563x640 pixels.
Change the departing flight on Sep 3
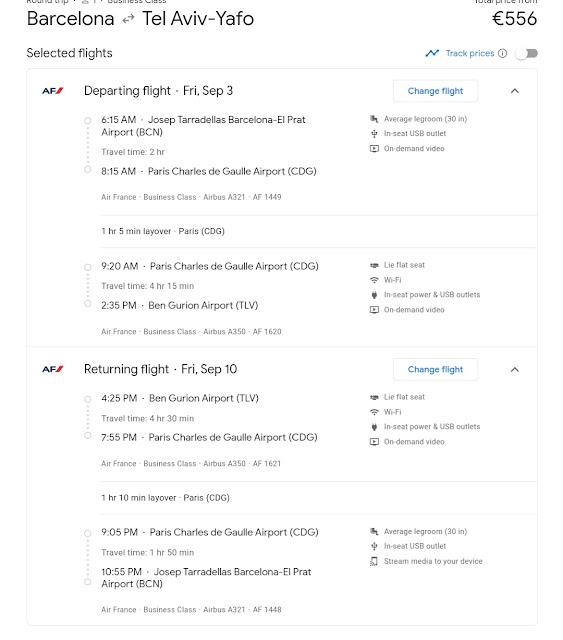point(435,91)
